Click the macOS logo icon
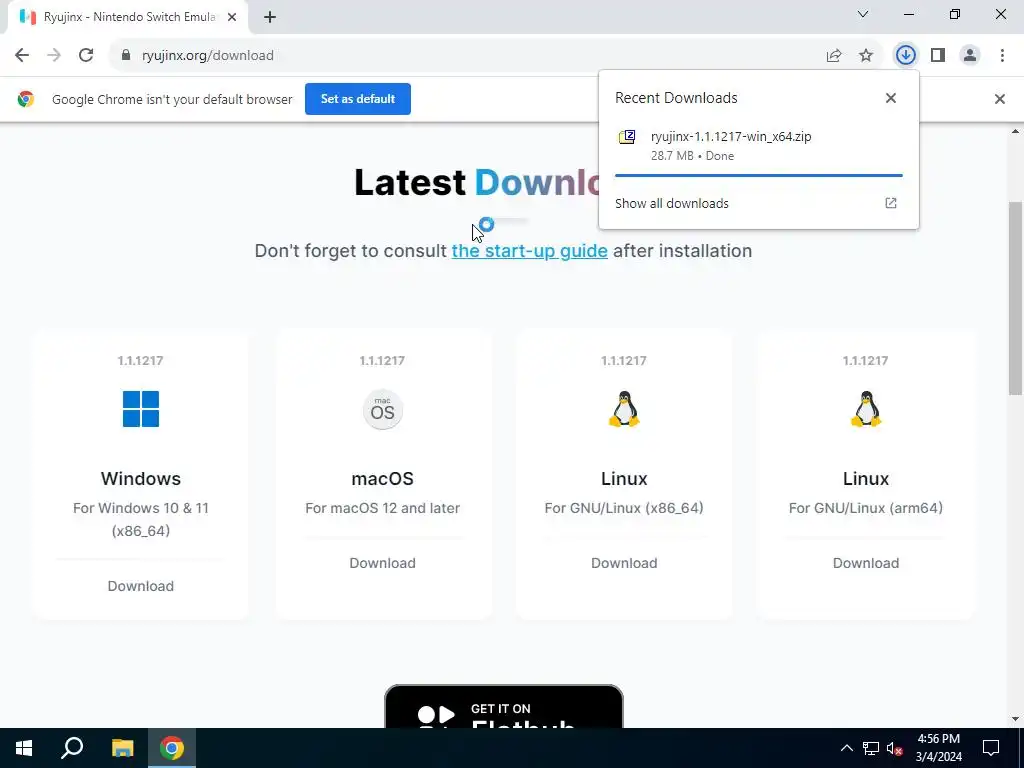The height and width of the screenshot is (768, 1024). tap(383, 410)
